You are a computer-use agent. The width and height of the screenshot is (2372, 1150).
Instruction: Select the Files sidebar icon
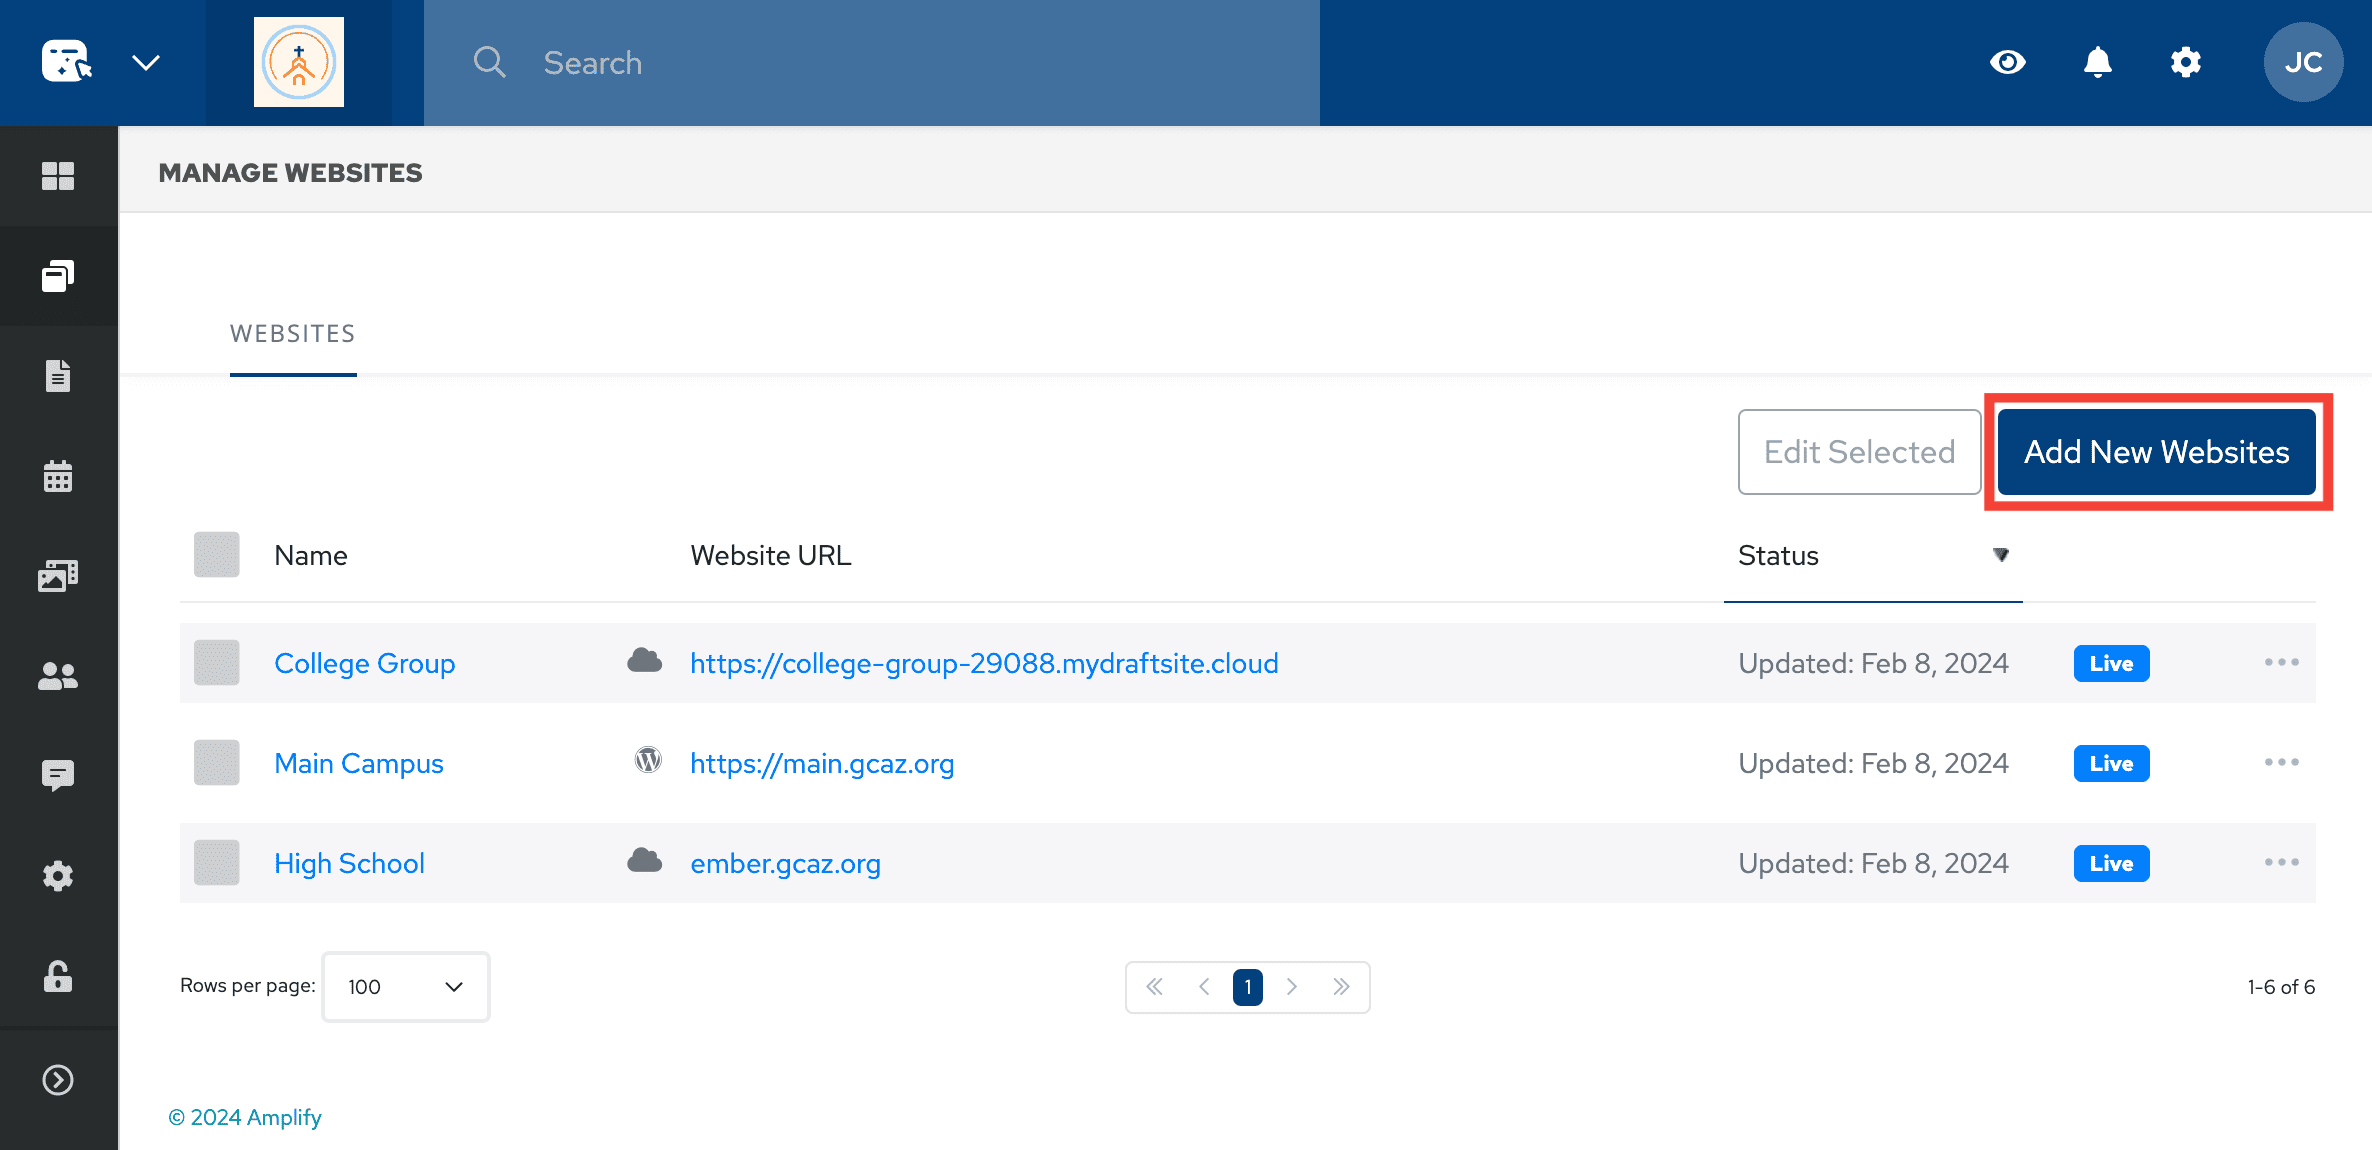click(59, 375)
